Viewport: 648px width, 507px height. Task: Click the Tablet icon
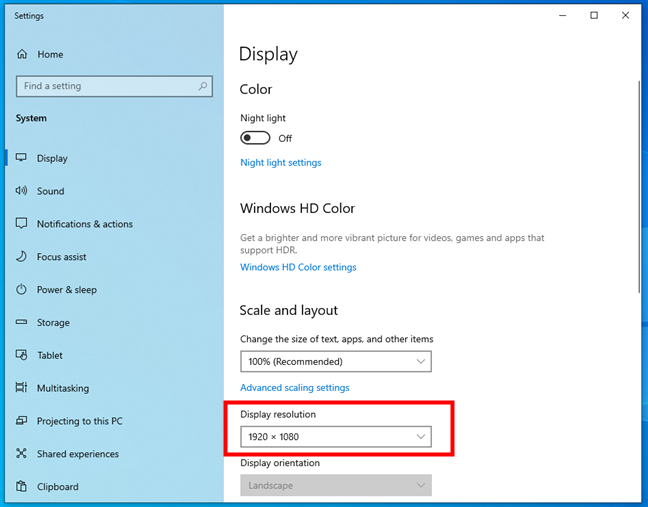[21, 355]
